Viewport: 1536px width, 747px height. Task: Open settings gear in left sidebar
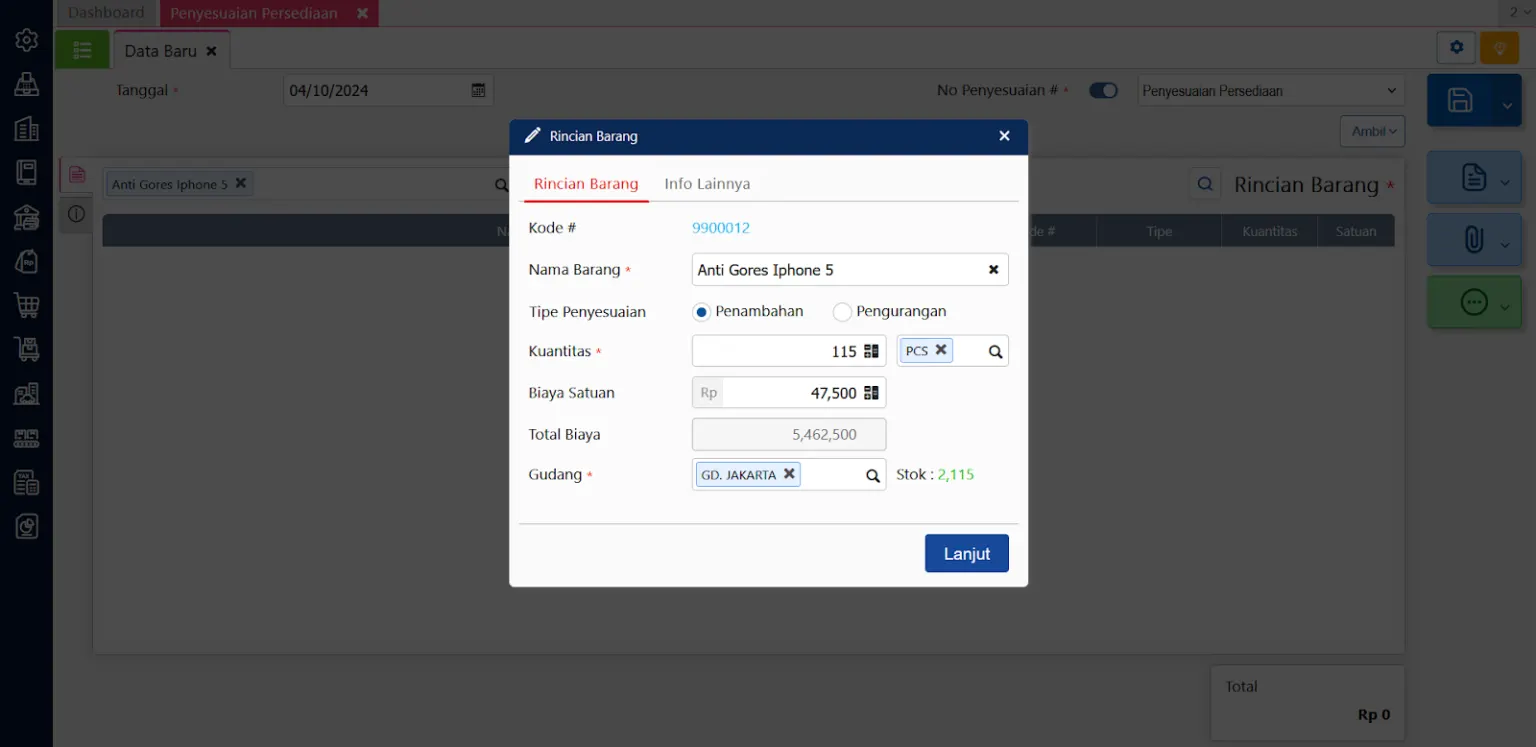27,40
